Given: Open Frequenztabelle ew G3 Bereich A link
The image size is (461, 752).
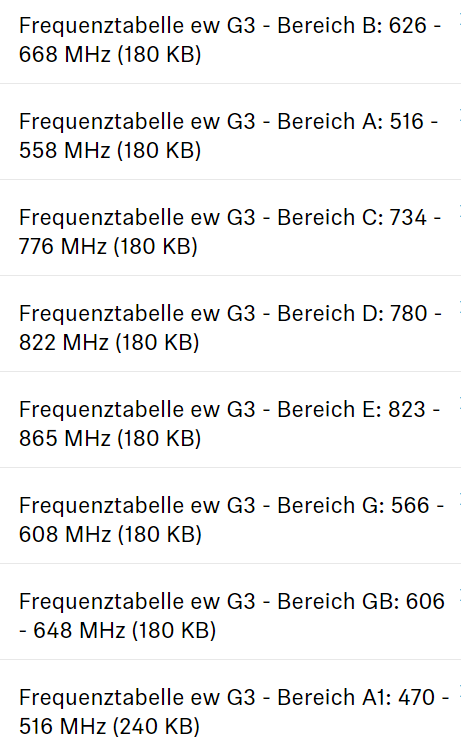Looking at the screenshot, I should pyautogui.click(x=228, y=136).
